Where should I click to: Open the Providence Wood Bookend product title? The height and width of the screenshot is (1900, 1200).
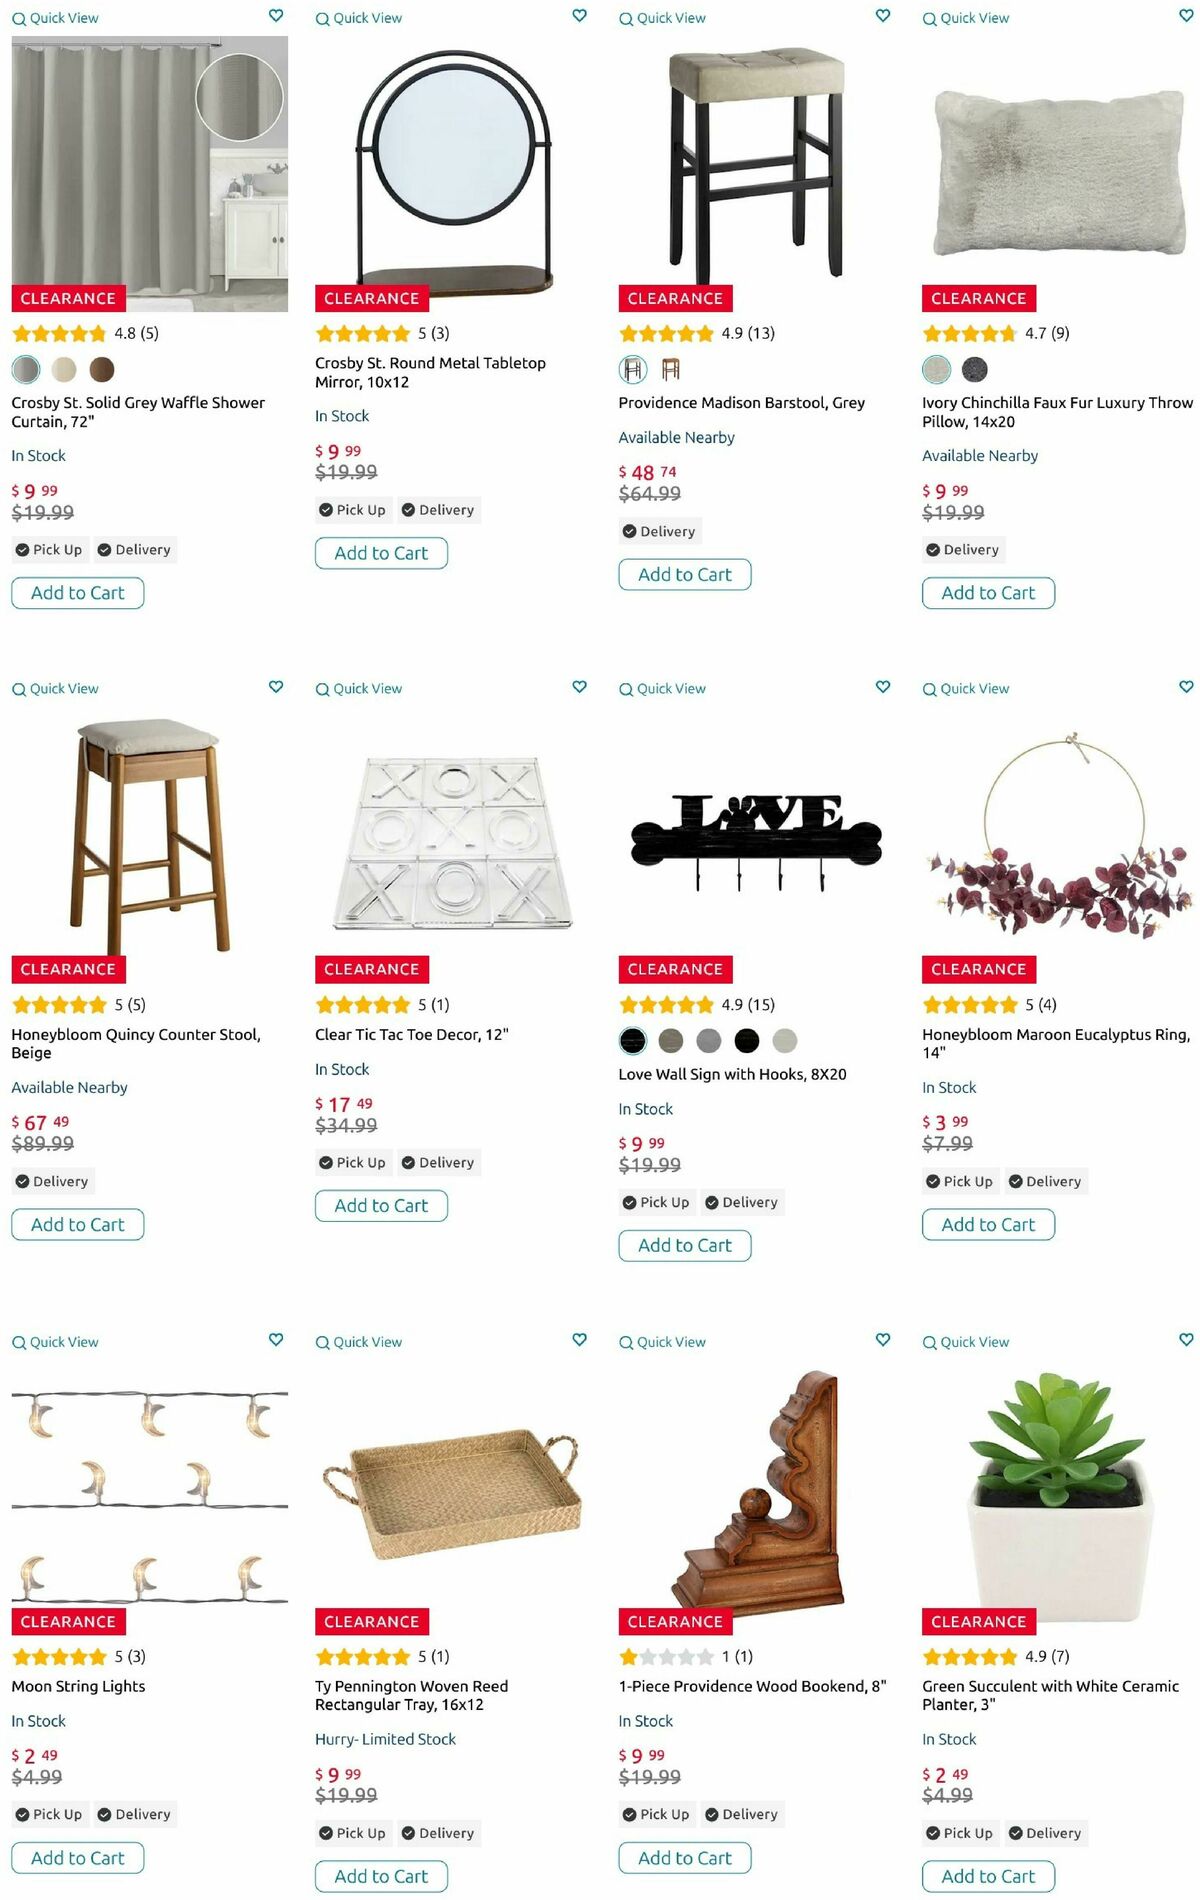[752, 1686]
